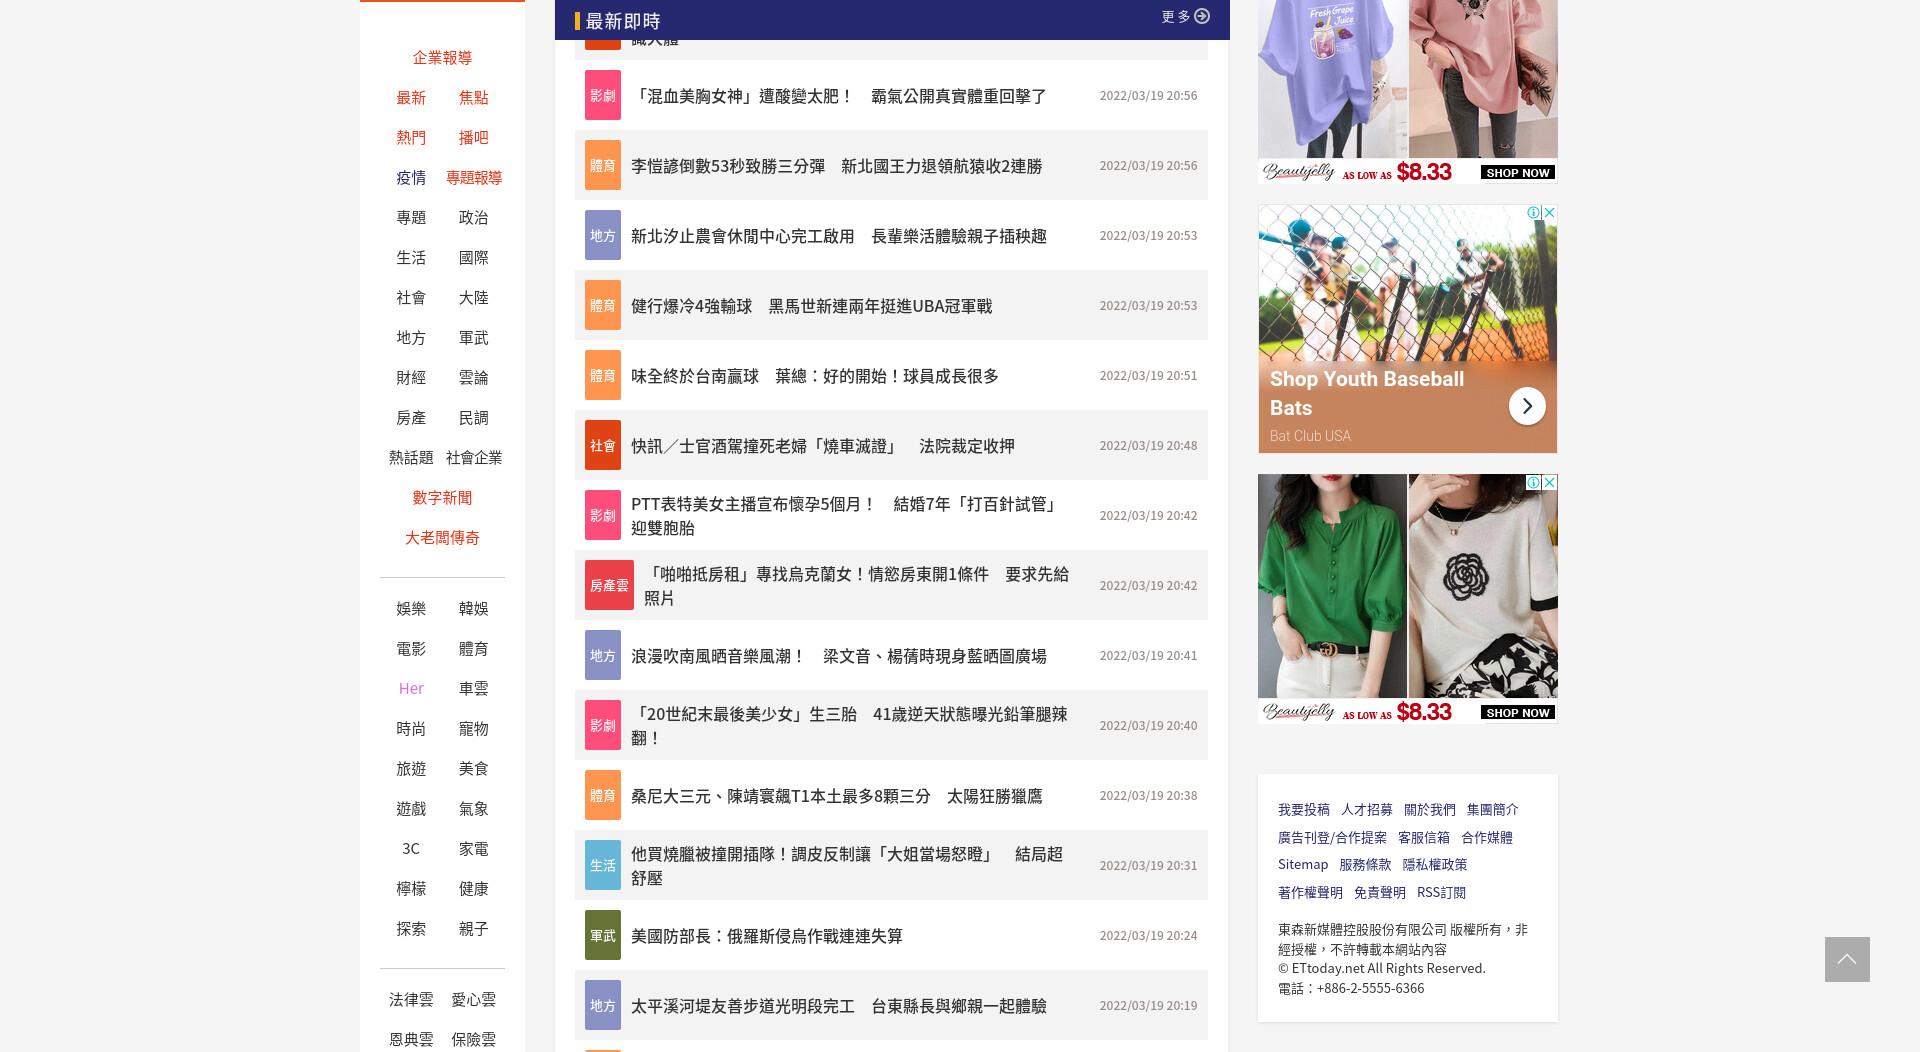Screen dimensions: 1920x1052
Task: Go to 政治 category in sidebar
Action: (474, 217)
